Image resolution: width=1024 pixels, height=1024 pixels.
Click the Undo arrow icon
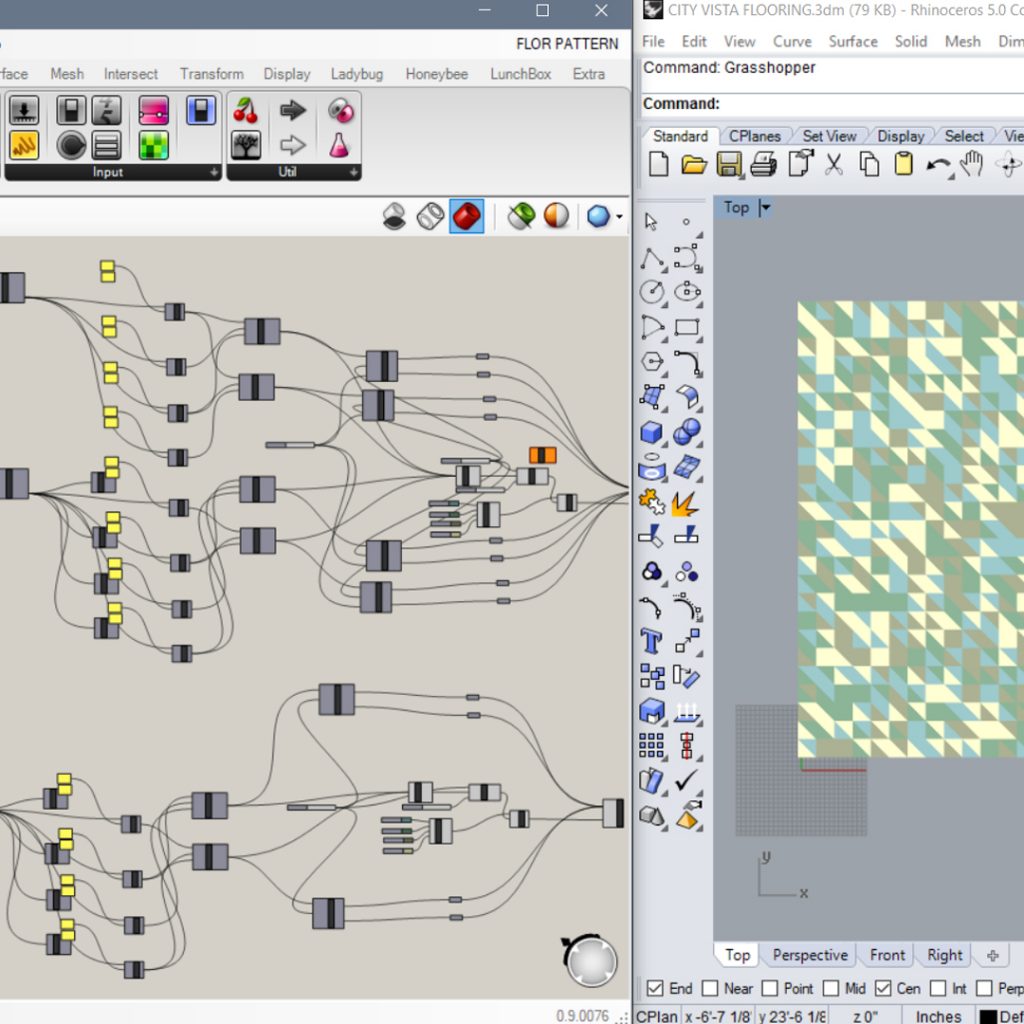(938, 165)
